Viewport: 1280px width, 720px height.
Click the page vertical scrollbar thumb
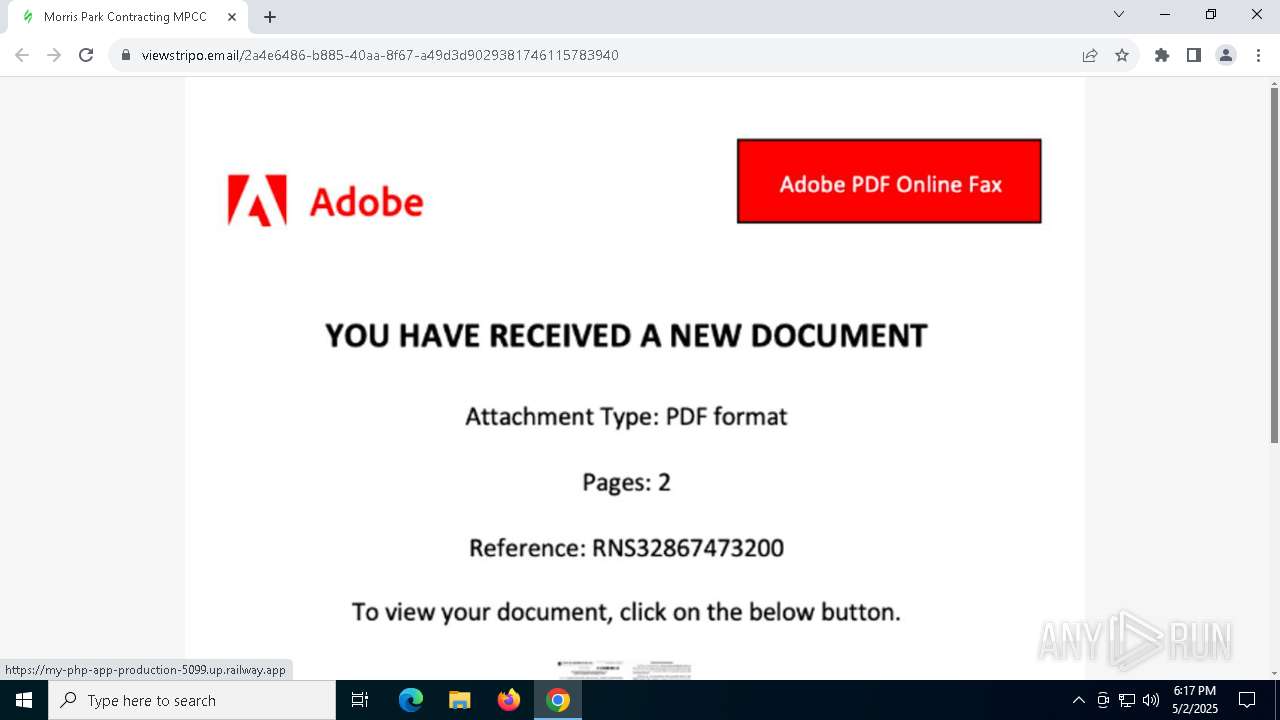[x=1274, y=265]
